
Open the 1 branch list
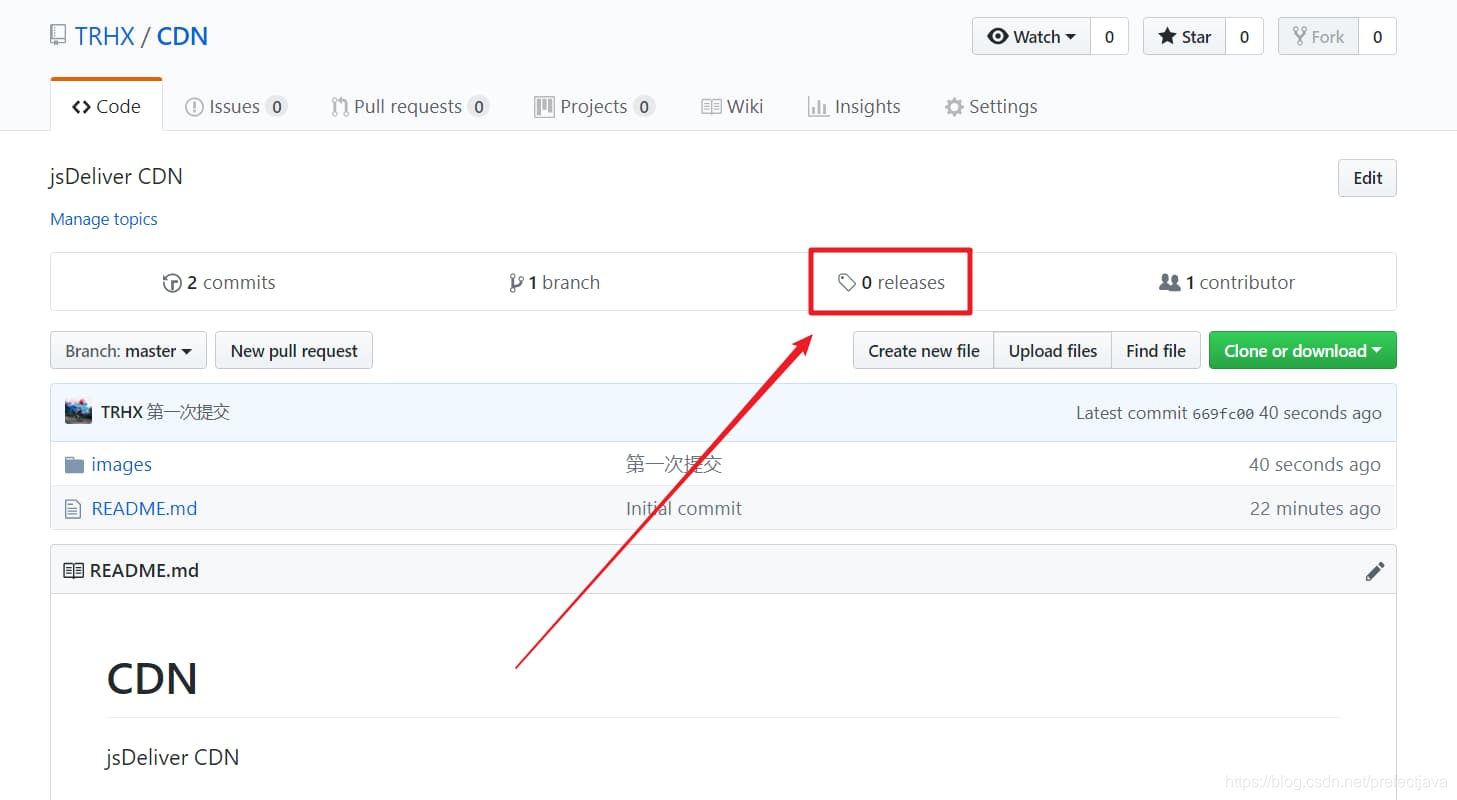pyautogui.click(x=554, y=282)
